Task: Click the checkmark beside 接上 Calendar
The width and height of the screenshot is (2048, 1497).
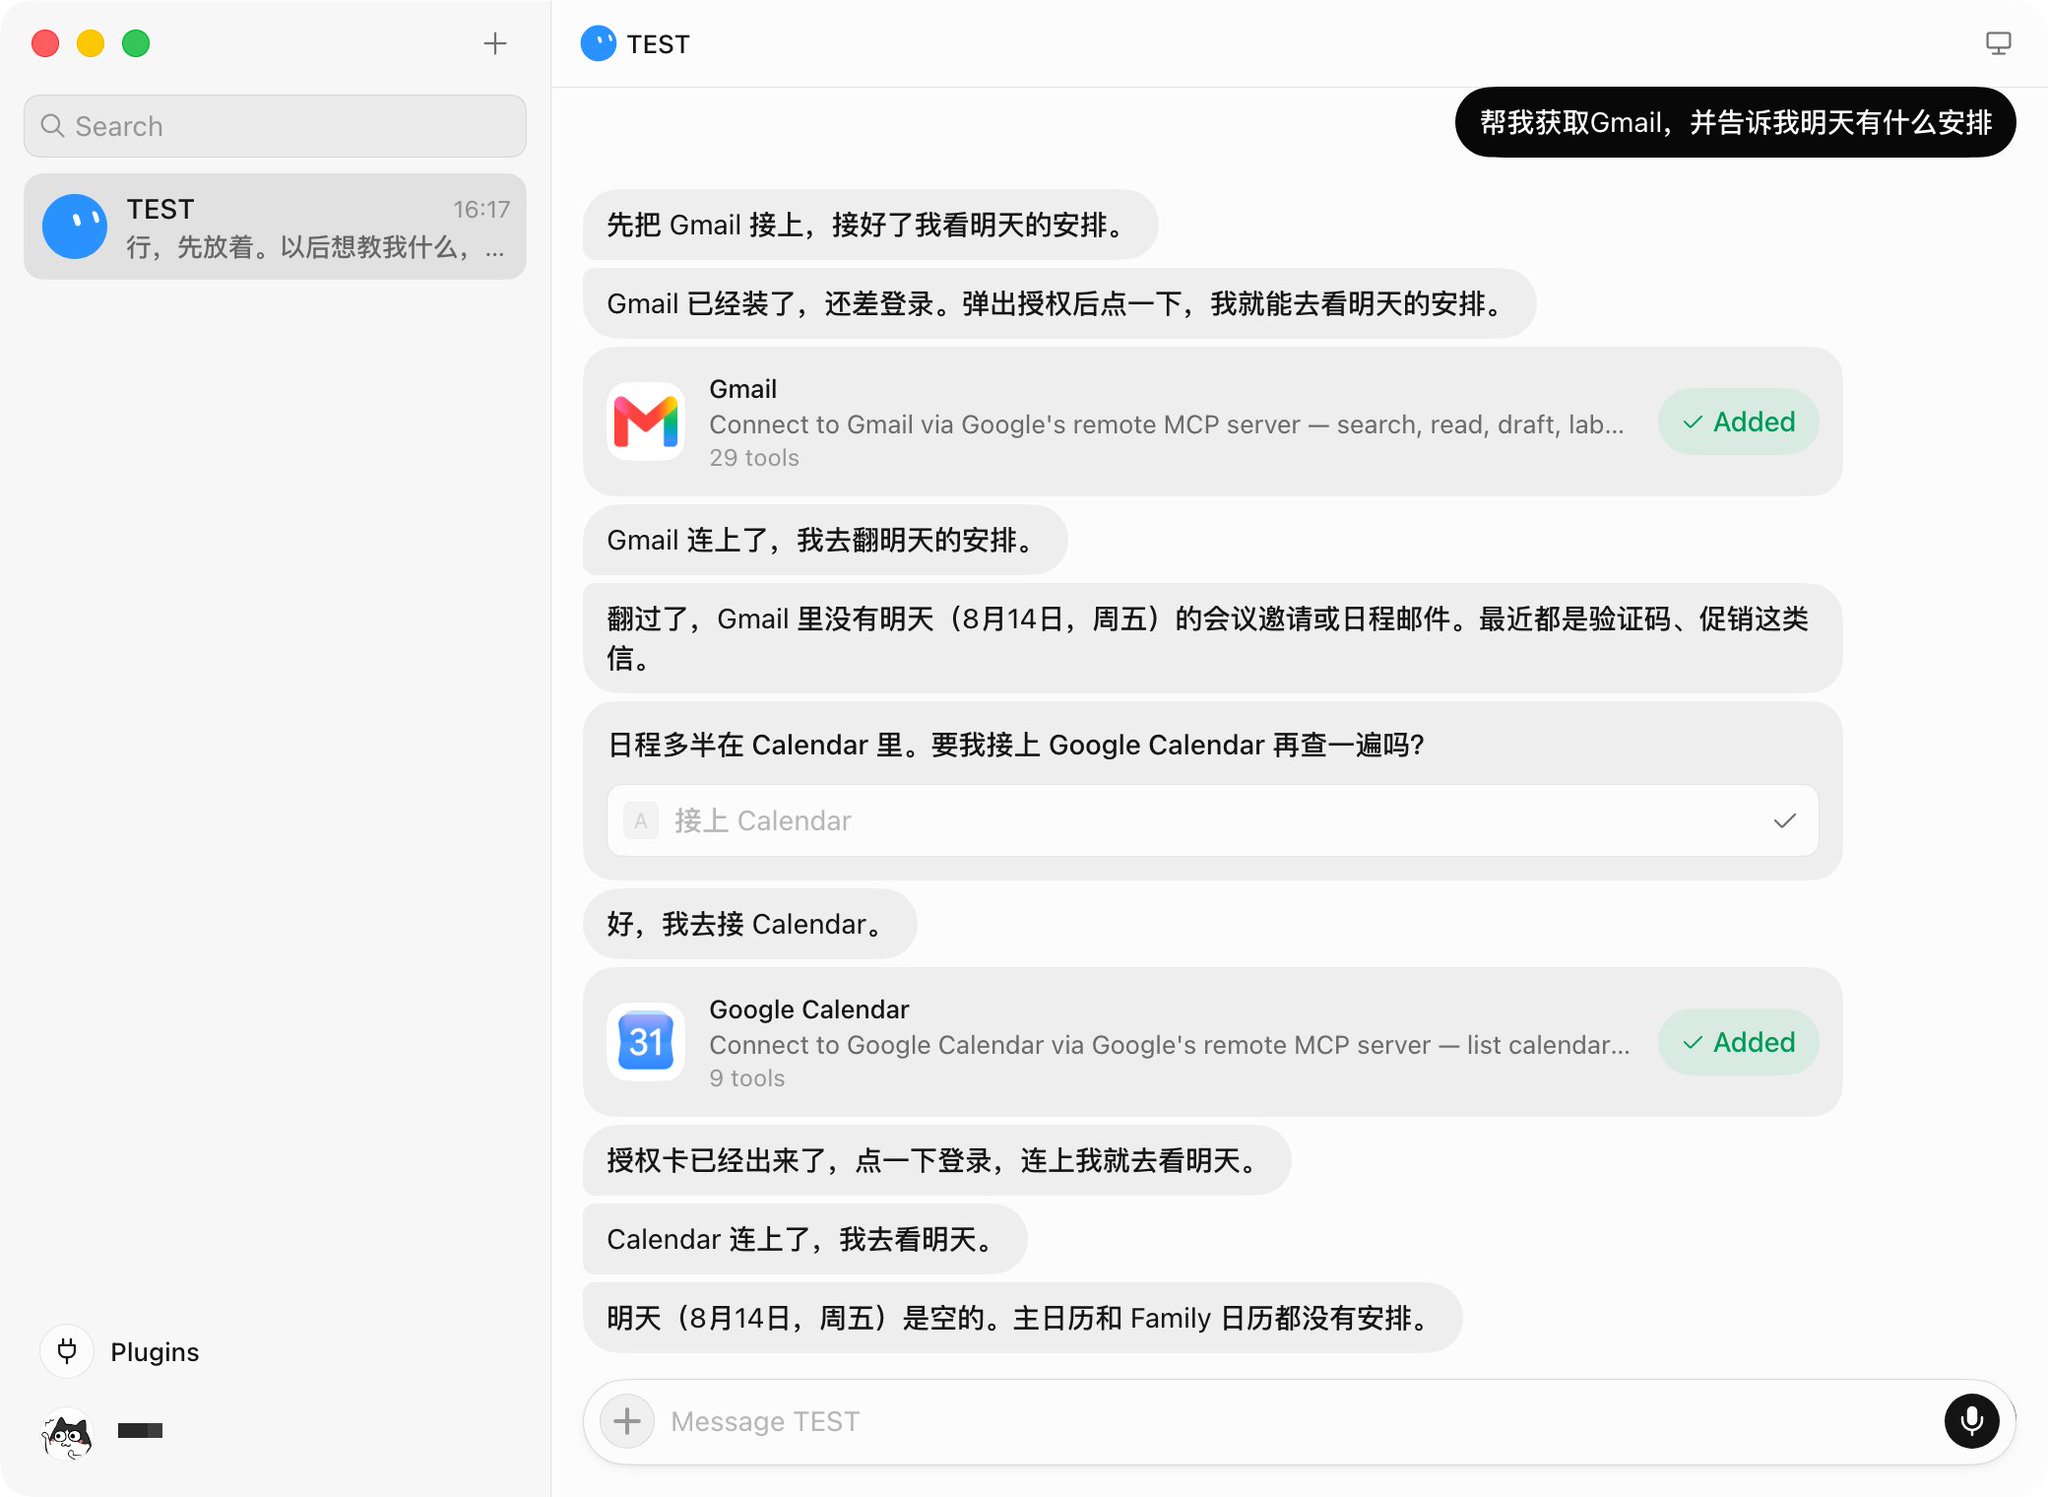Action: (1785, 821)
